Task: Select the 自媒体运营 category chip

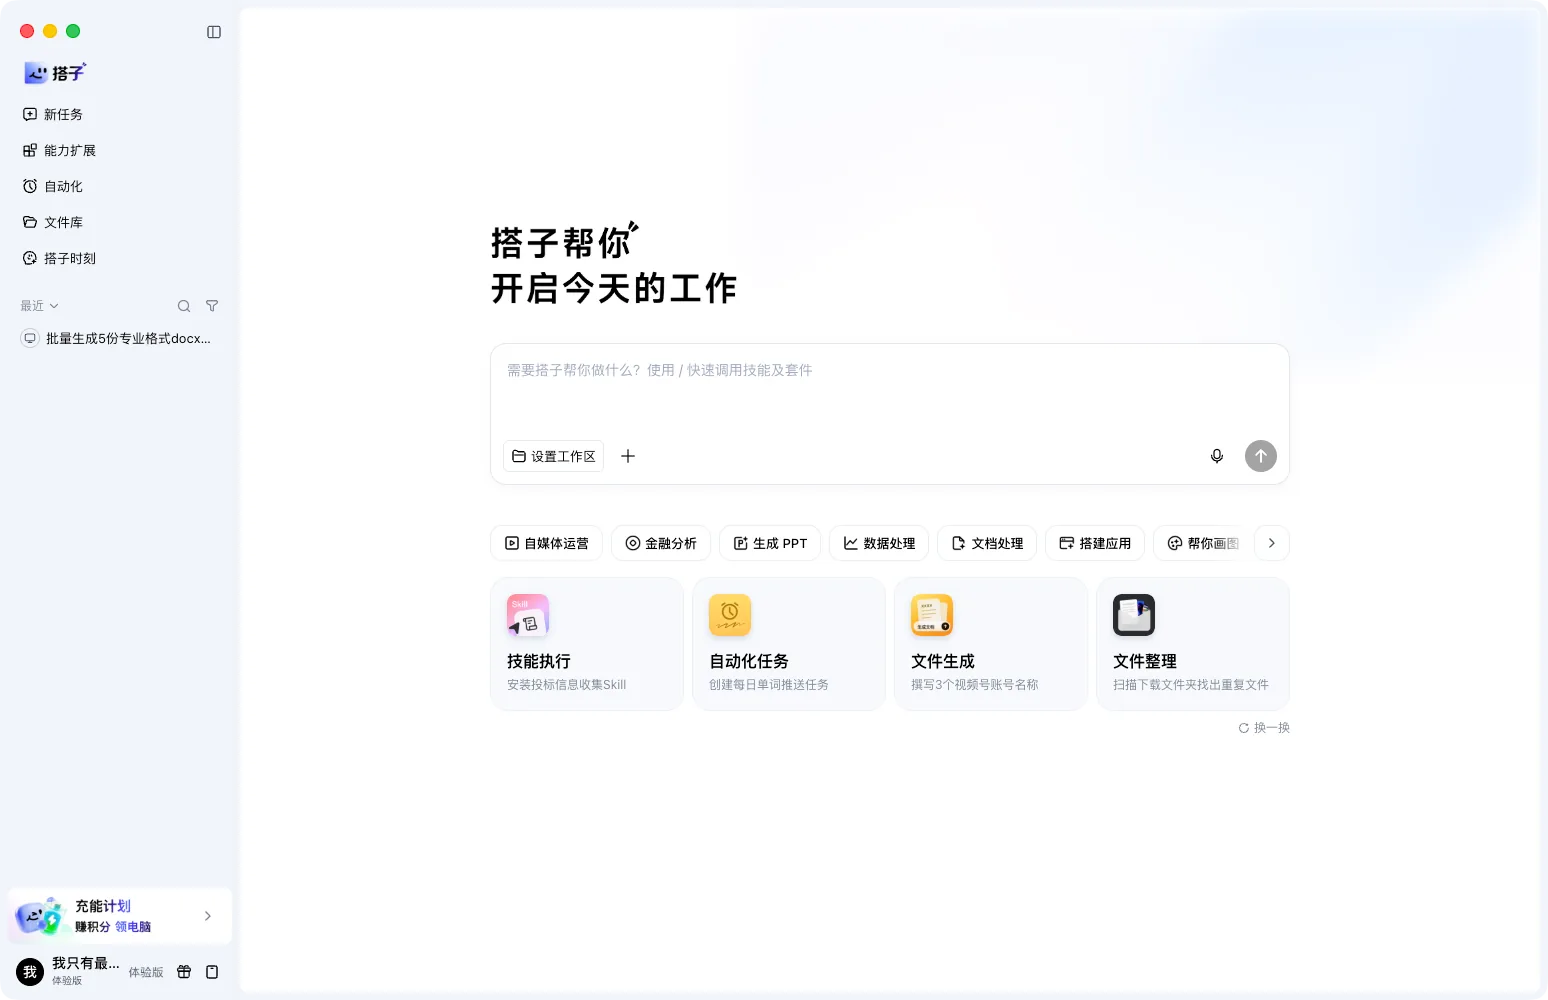Action: tap(546, 543)
